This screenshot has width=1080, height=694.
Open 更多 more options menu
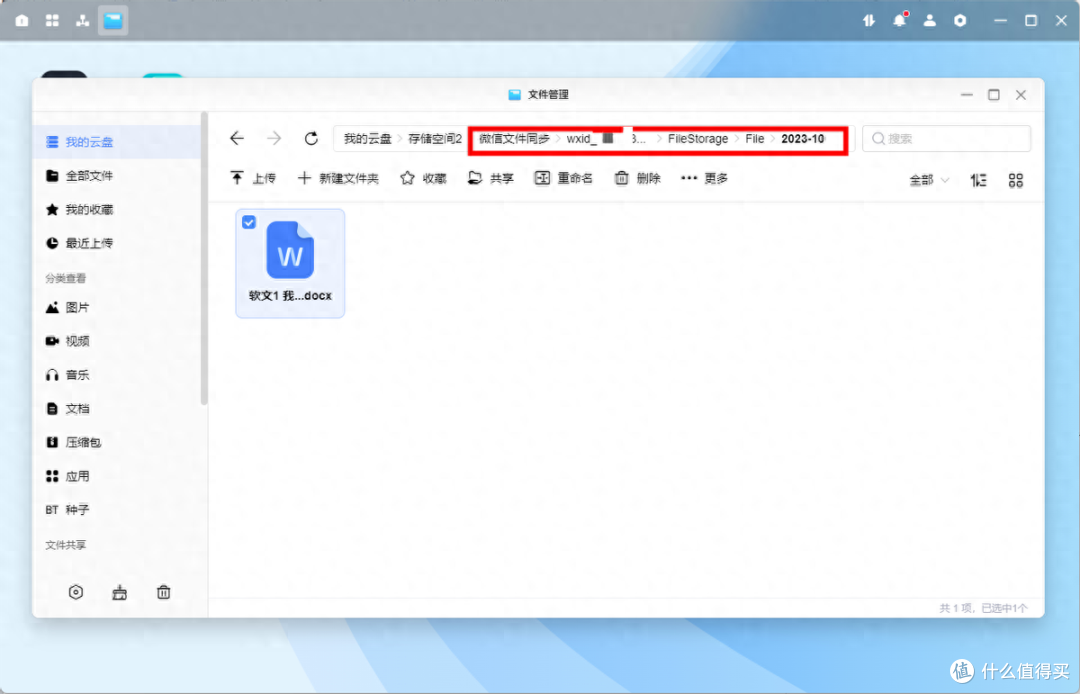704,178
